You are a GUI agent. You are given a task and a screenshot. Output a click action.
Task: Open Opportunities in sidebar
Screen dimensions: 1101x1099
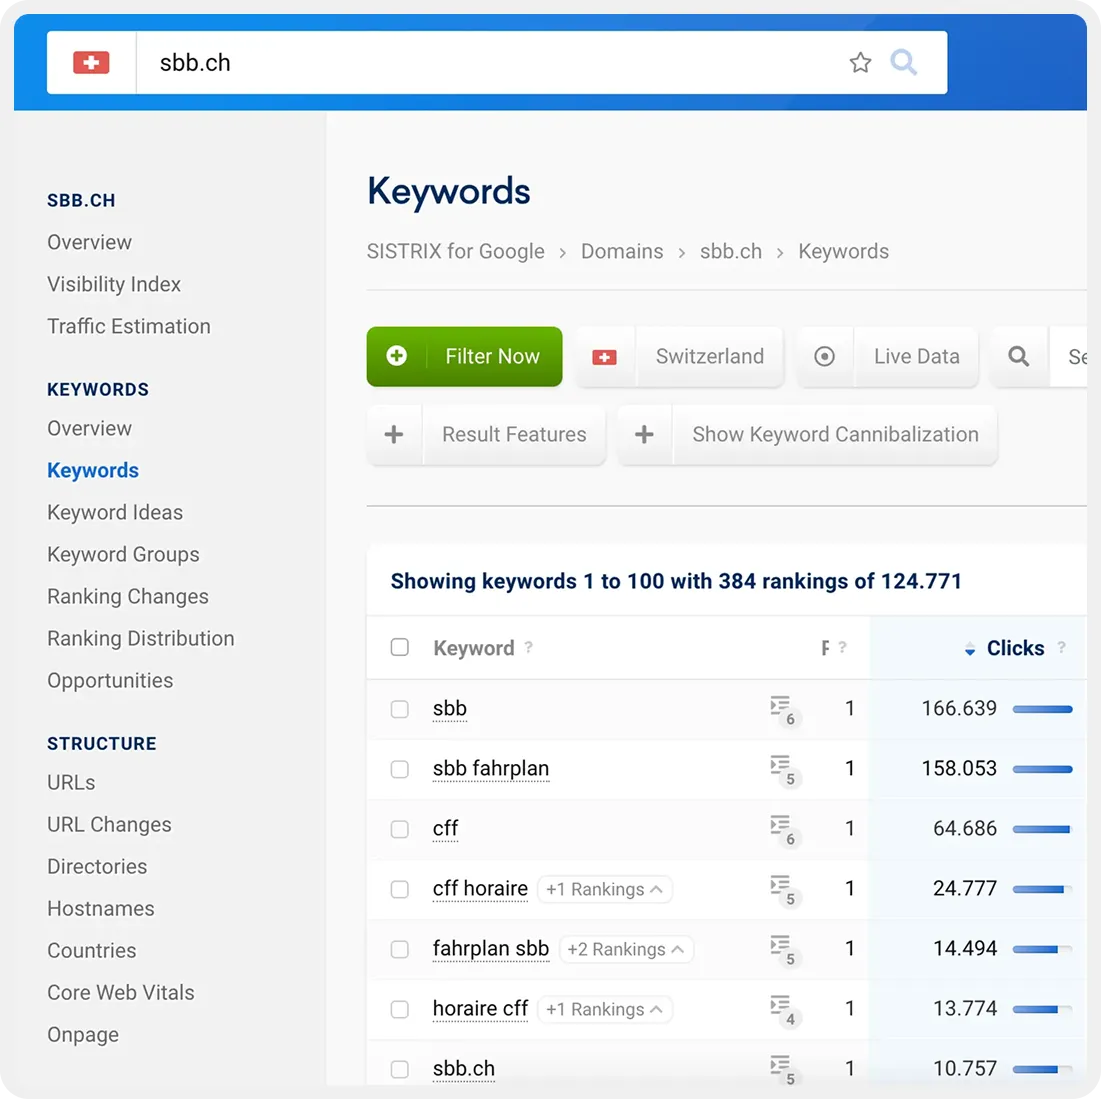pos(110,680)
